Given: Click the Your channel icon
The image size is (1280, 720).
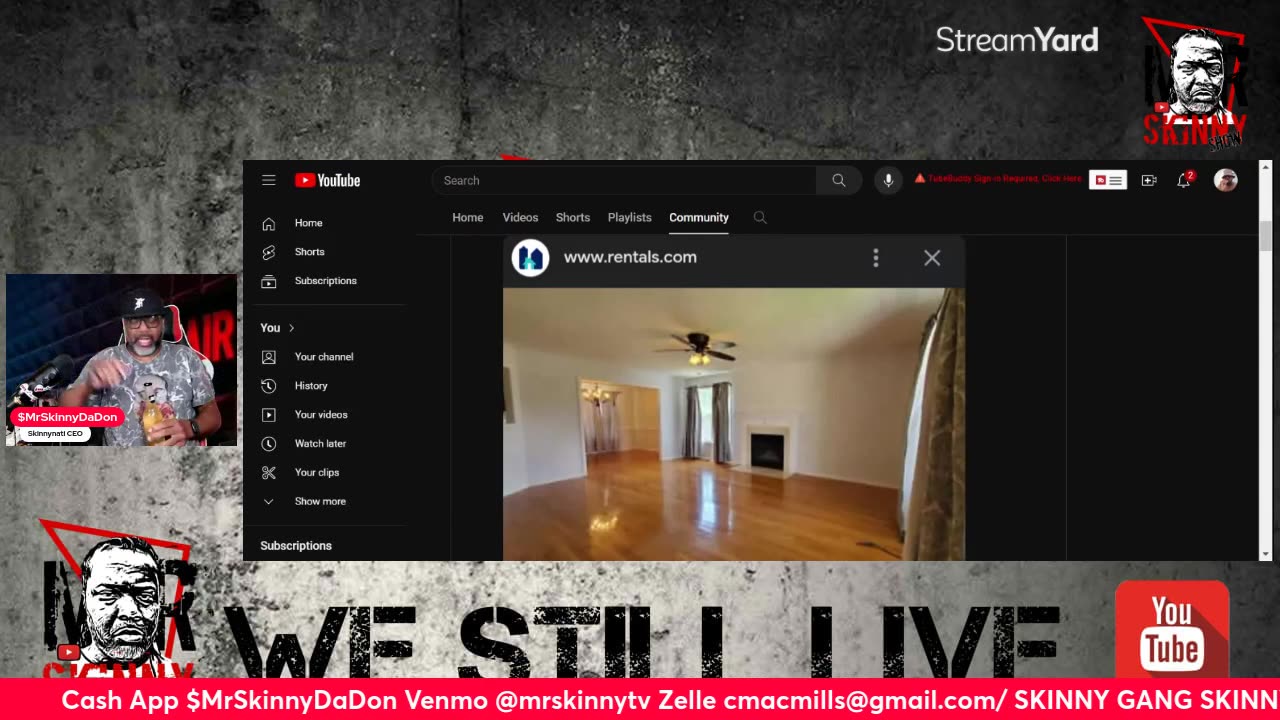Looking at the screenshot, I should click(268, 357).
